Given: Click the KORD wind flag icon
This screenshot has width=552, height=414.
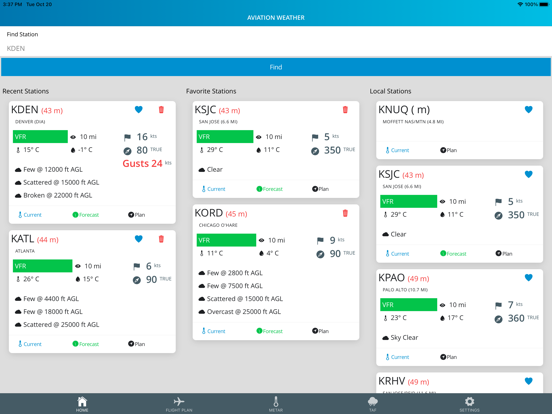Looking at the screenshot, I should (x=320, y=240).
